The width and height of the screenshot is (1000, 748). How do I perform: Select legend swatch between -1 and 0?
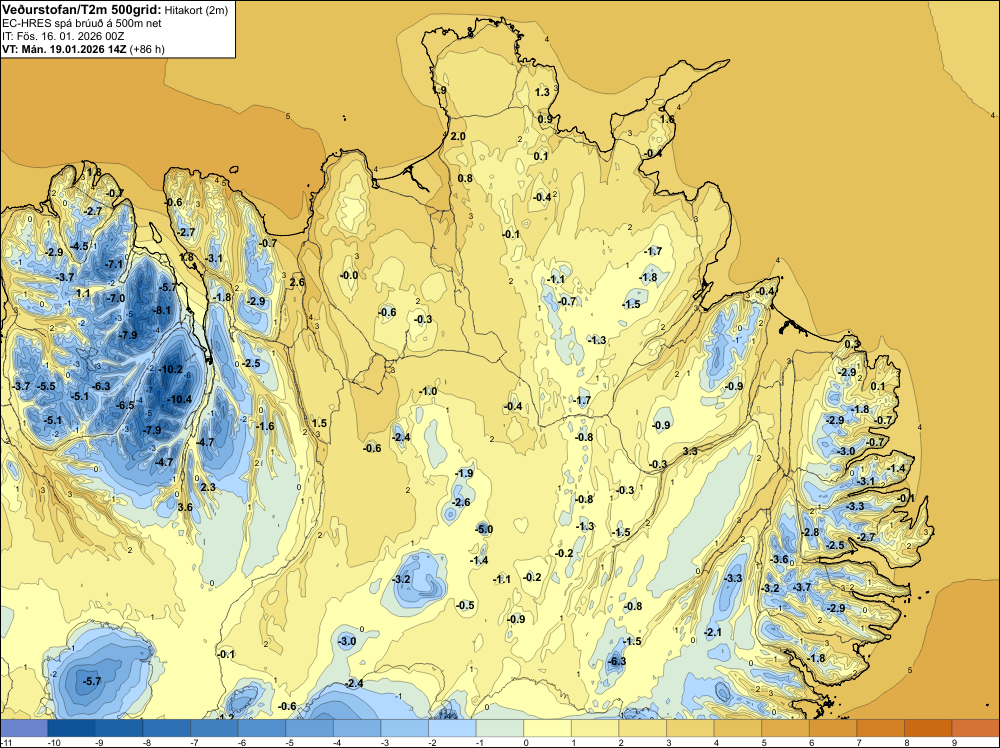pos(499,728)
